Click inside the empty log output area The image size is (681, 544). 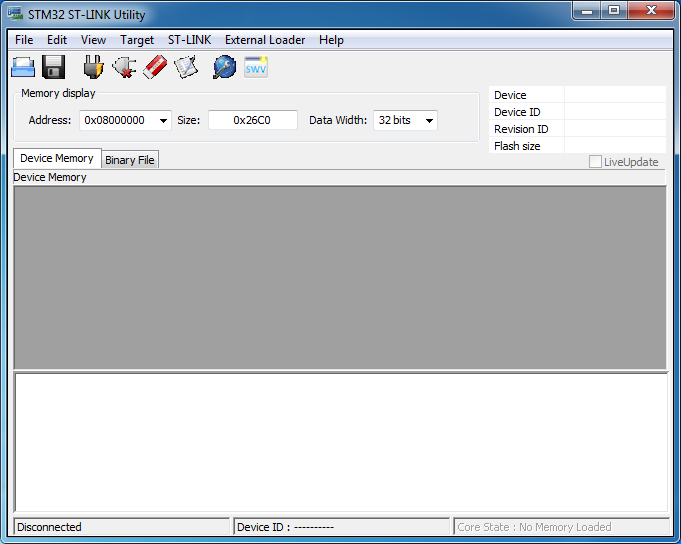340,442
